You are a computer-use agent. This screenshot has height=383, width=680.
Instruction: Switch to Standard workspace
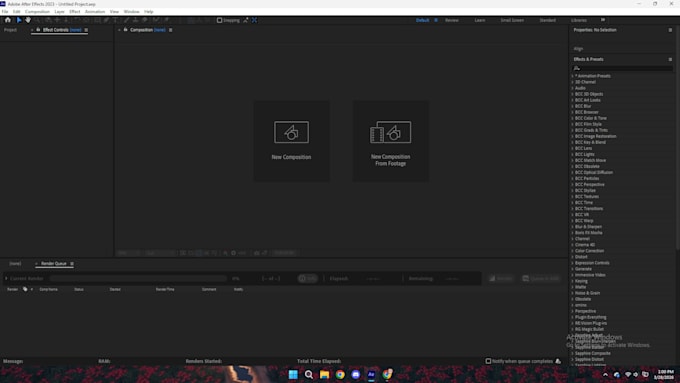[x=547, y=20]
